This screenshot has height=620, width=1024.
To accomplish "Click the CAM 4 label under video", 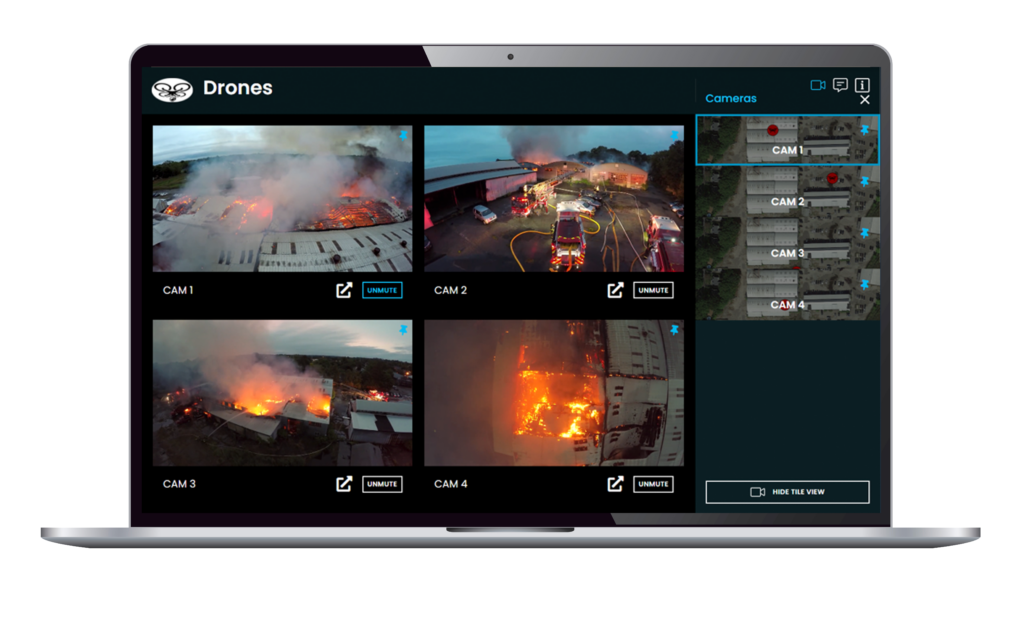I will [x=451, y=484].
